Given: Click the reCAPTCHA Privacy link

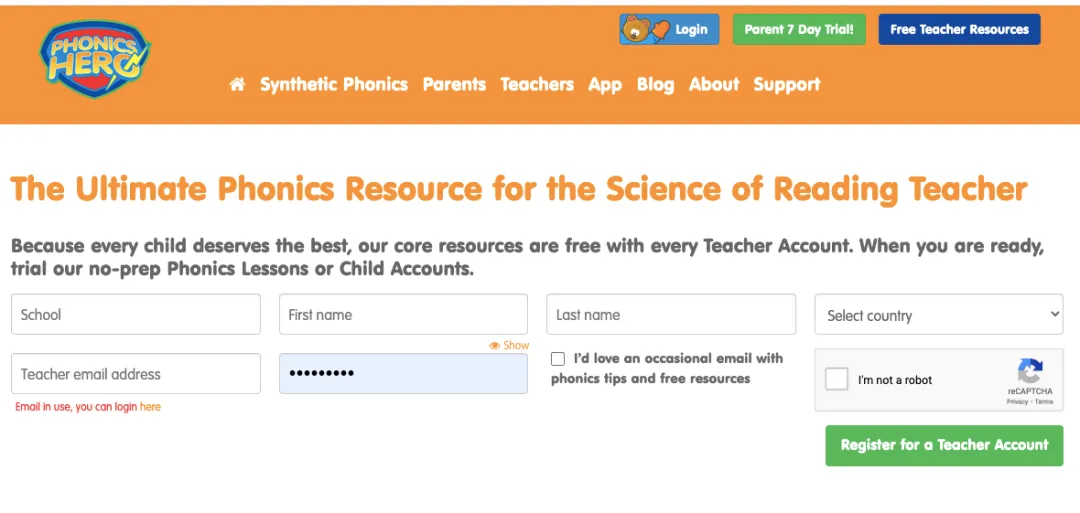Looking at the screenshot, I should tap(1017, 402).
